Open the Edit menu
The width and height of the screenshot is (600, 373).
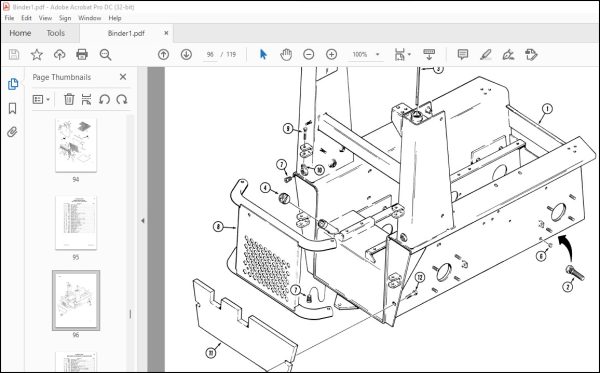click(26, 18)
